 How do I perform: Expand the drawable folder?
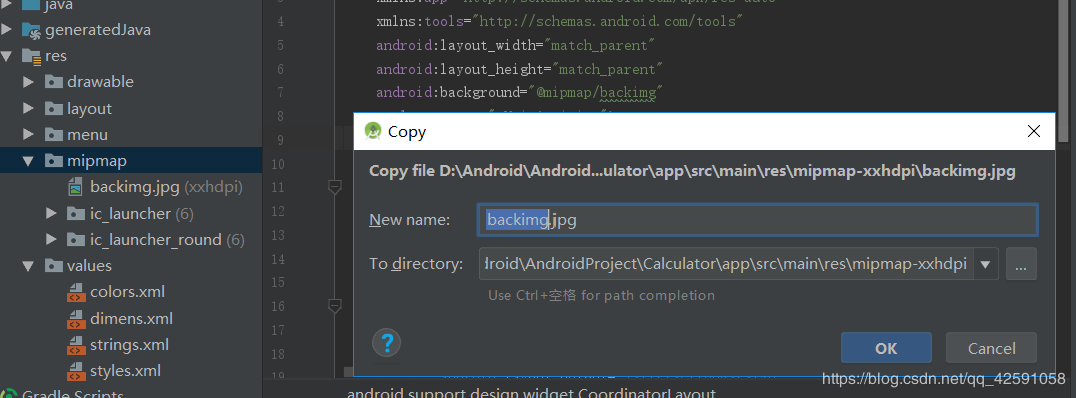click(29, 82)
